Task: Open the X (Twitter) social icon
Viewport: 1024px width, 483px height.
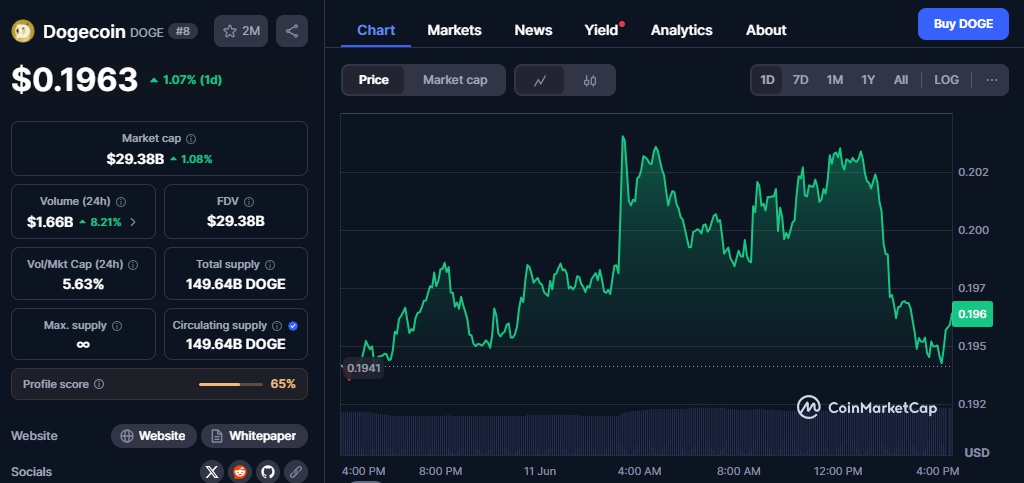Action: pos(211,471)
